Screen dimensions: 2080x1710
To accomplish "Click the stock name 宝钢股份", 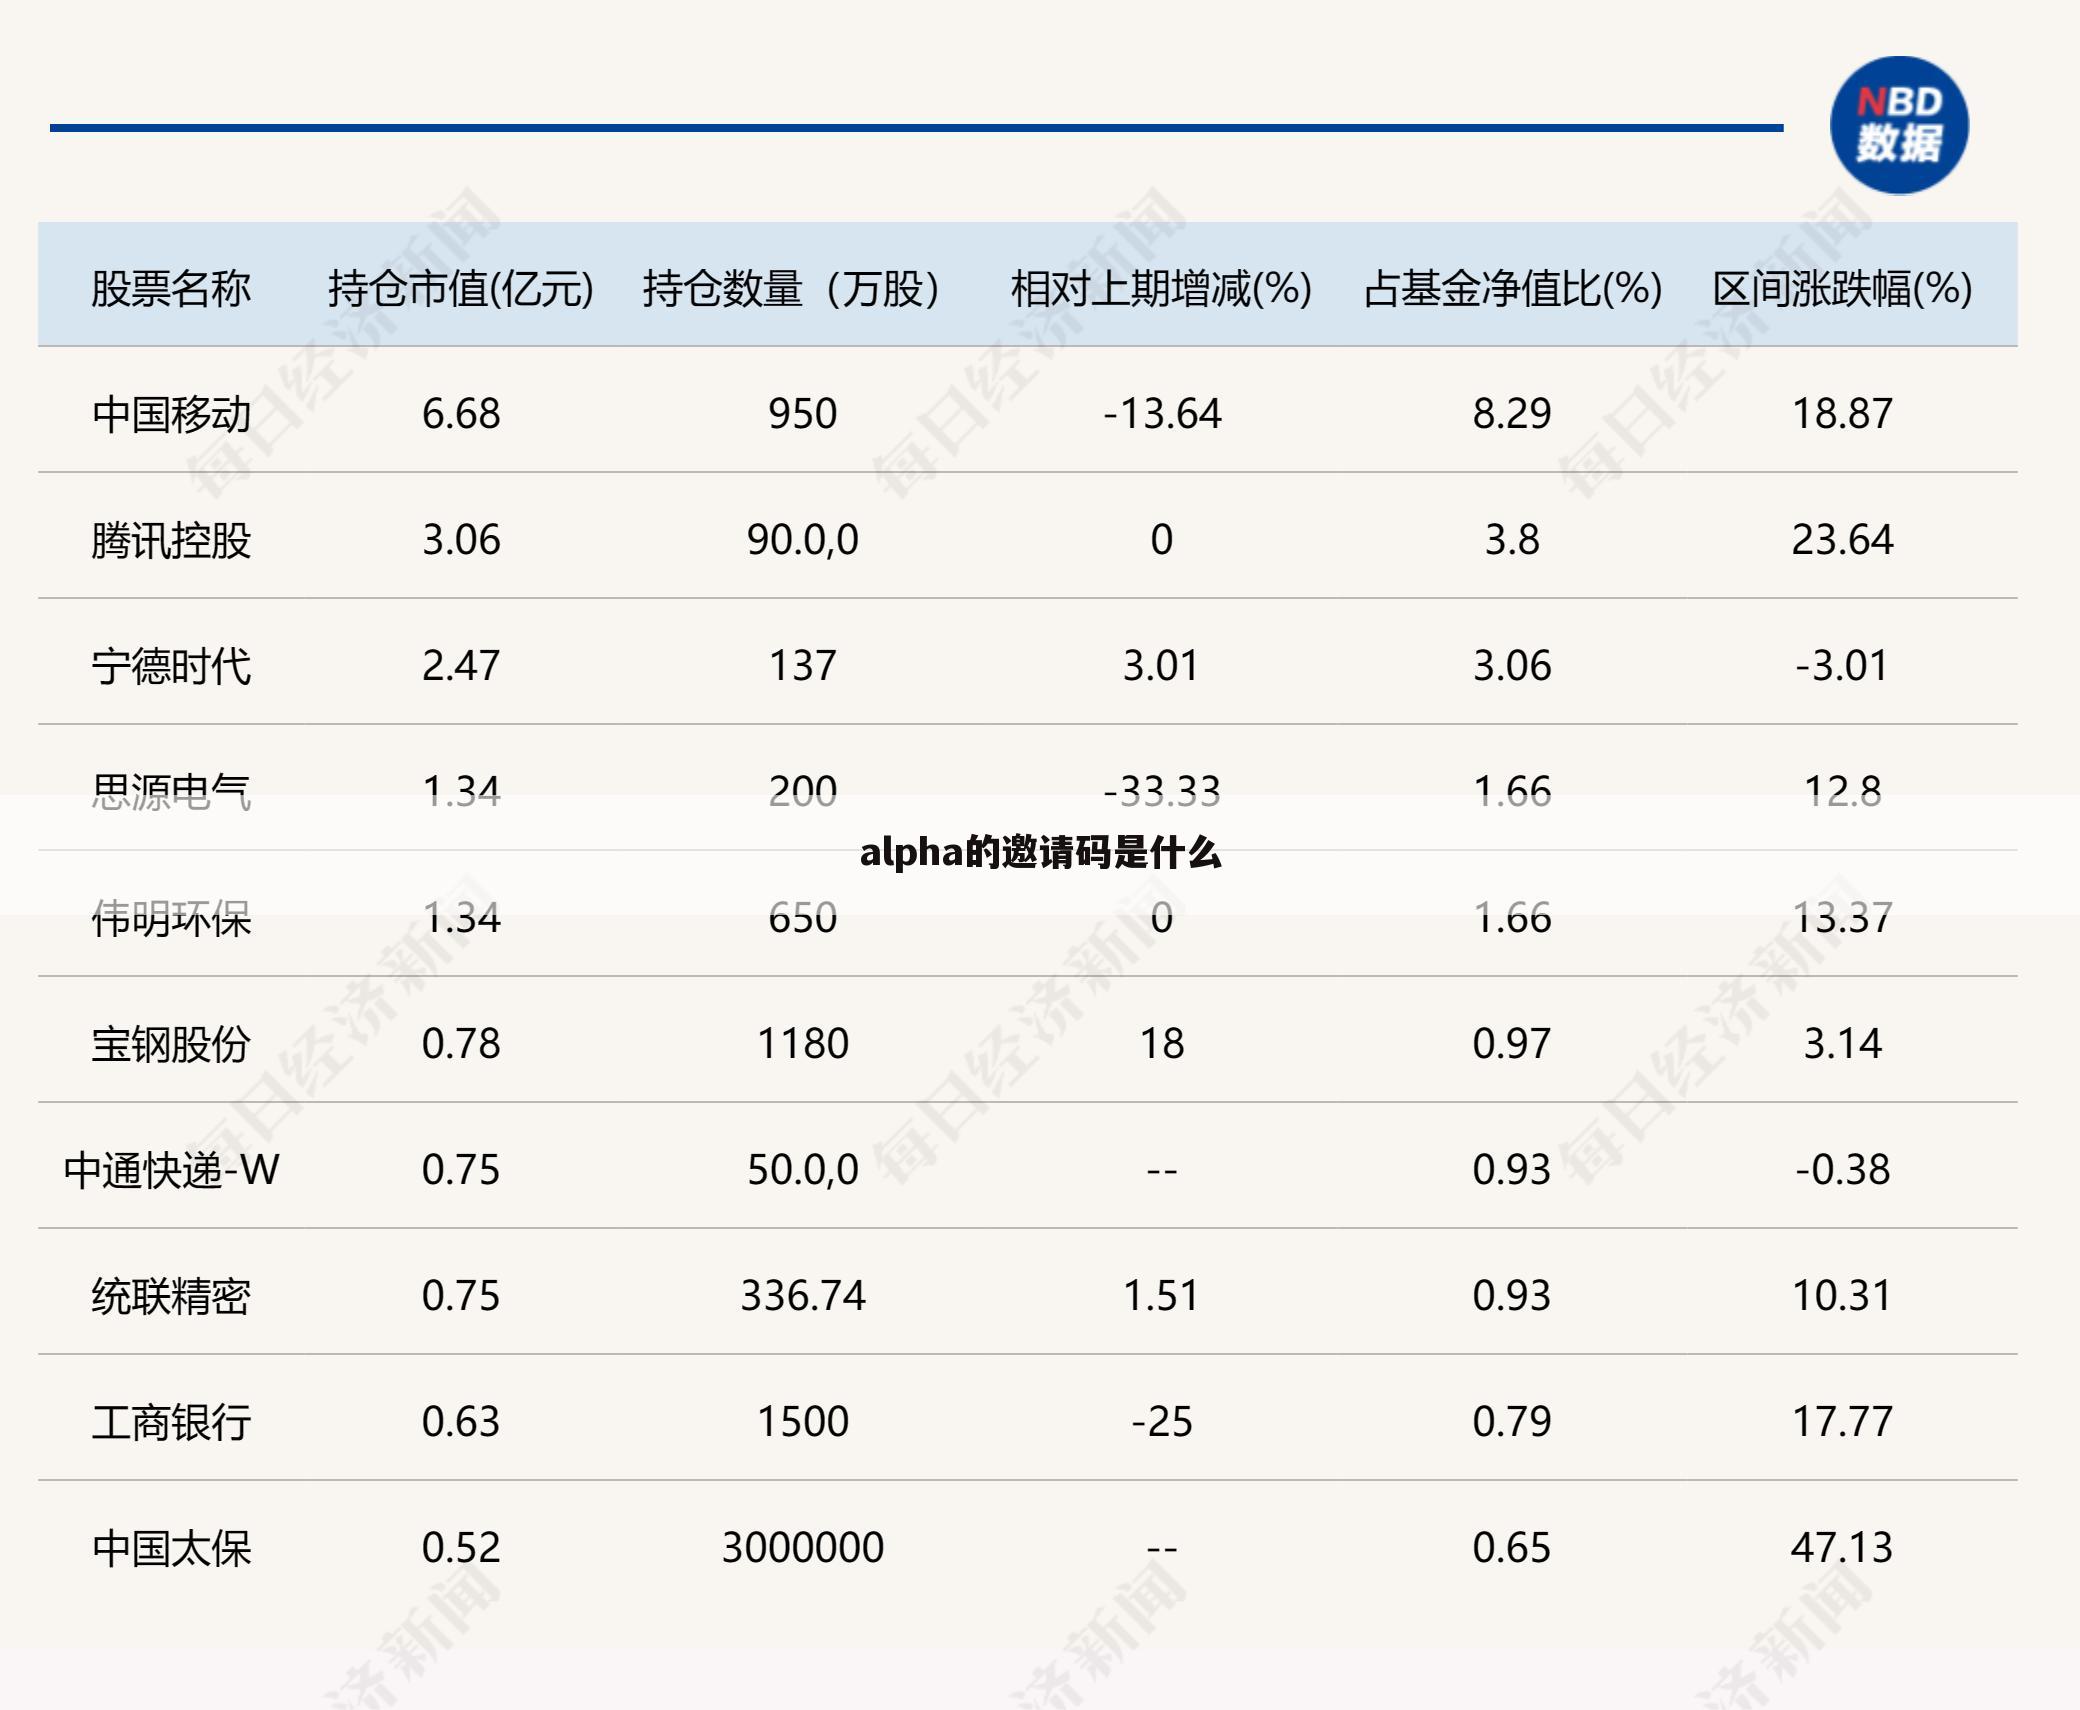I will [x=171, y=1044].
